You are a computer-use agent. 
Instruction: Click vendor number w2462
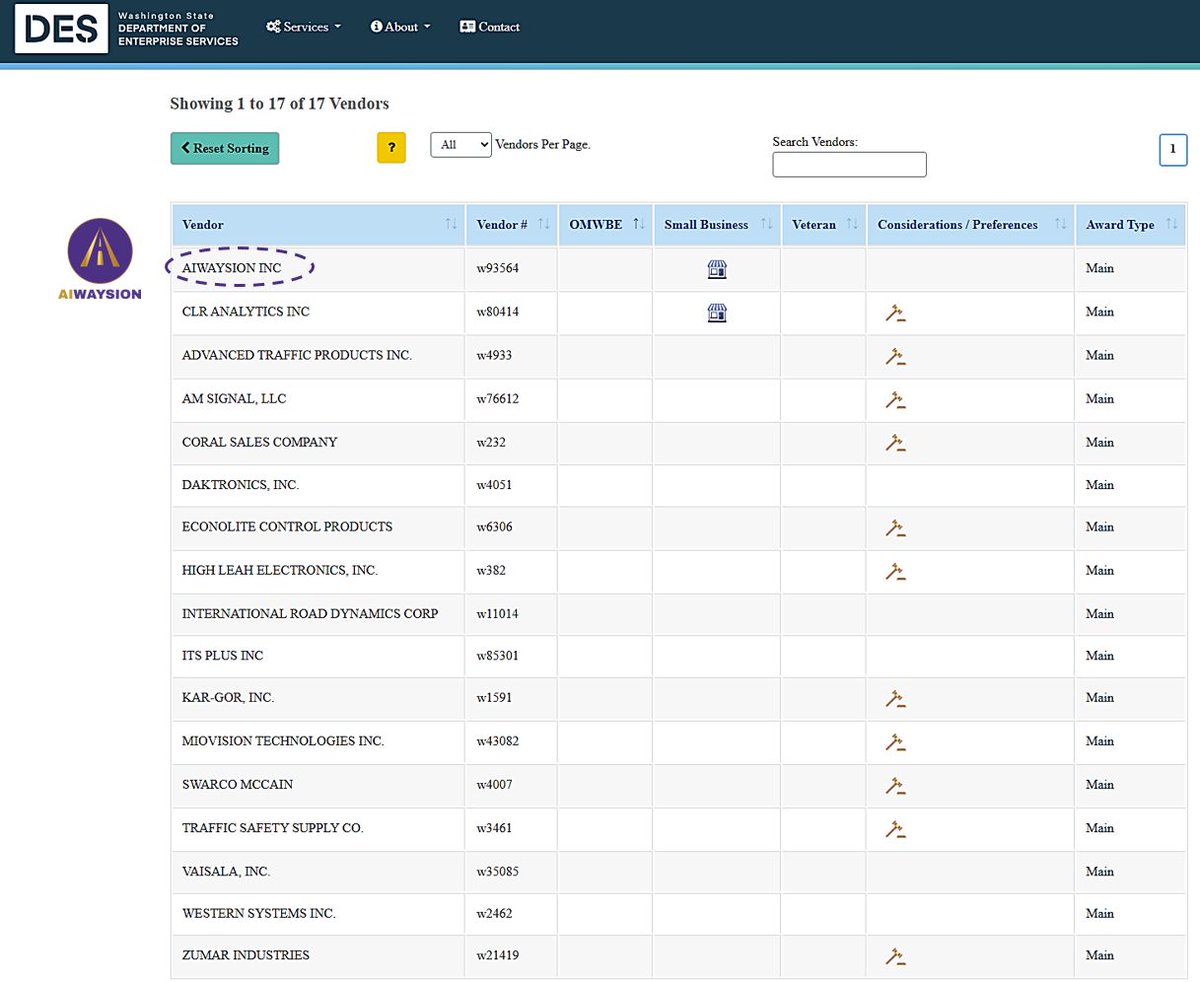click(495, 913)
